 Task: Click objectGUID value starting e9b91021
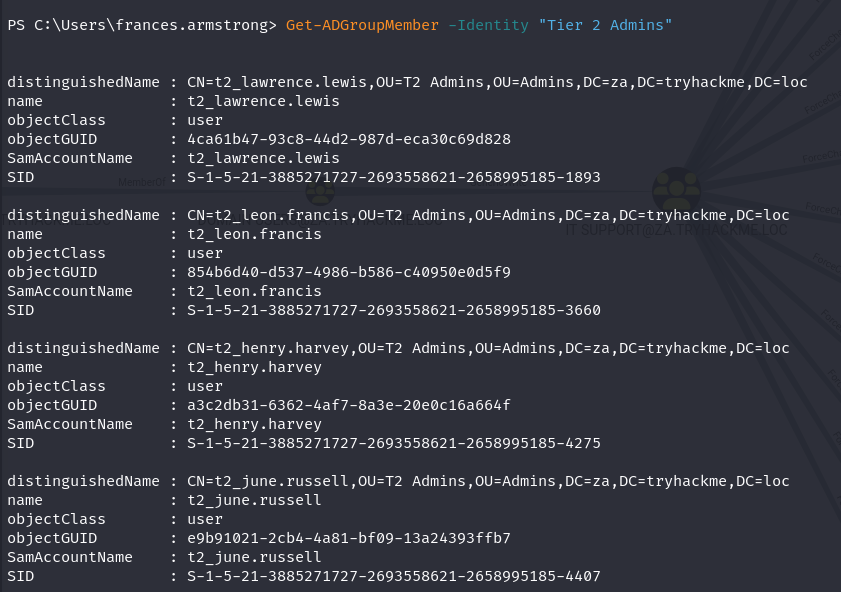coord(349,538)
